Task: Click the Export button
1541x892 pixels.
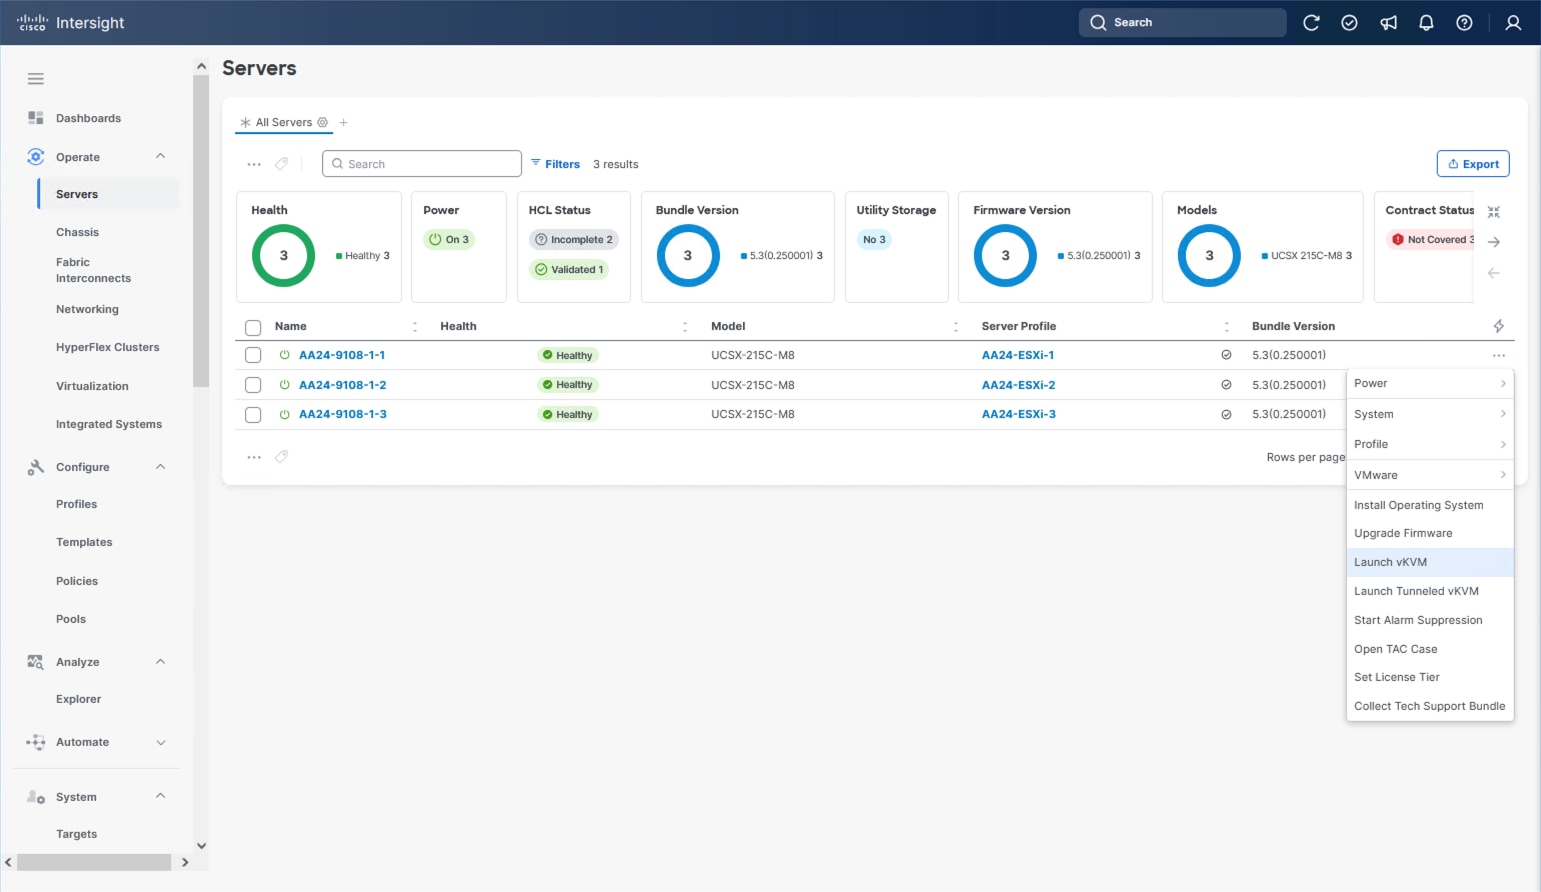Action: (x=1472, y=164)
